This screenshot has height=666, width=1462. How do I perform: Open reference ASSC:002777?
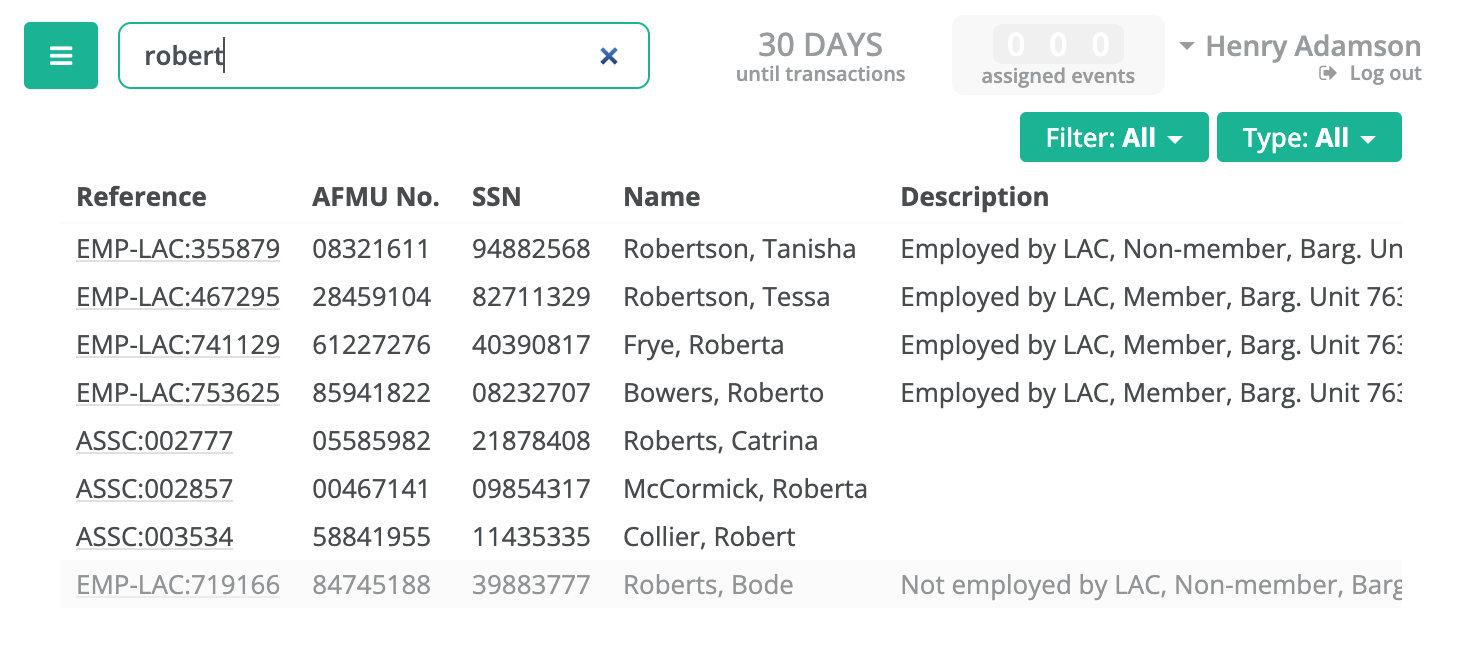coord(155,441)
